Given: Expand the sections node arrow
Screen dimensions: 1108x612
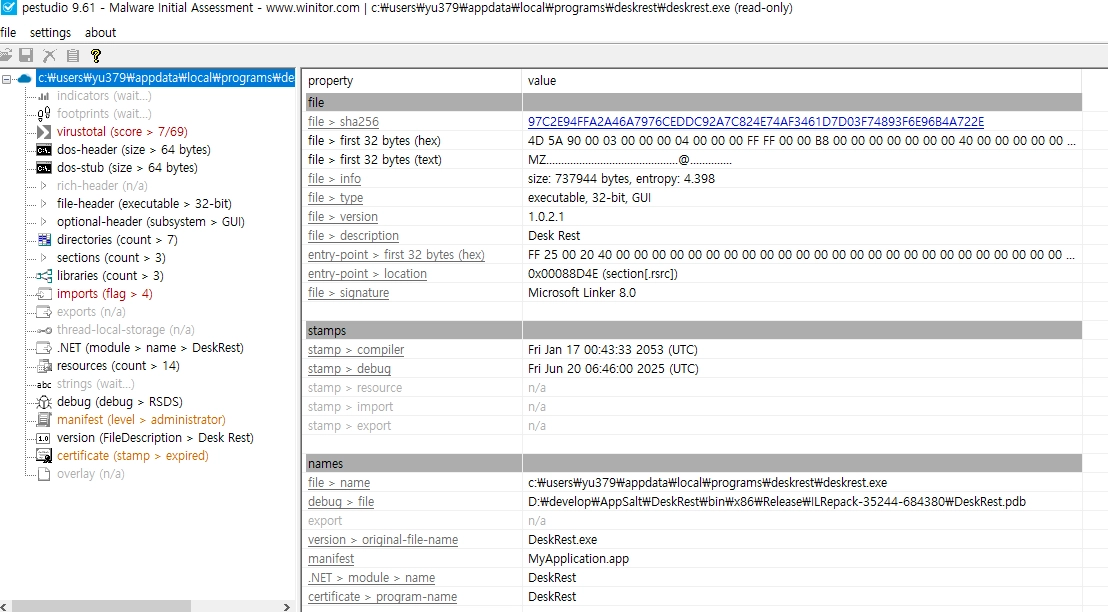Looking at the screenshot, I should [x=43, y=257].
